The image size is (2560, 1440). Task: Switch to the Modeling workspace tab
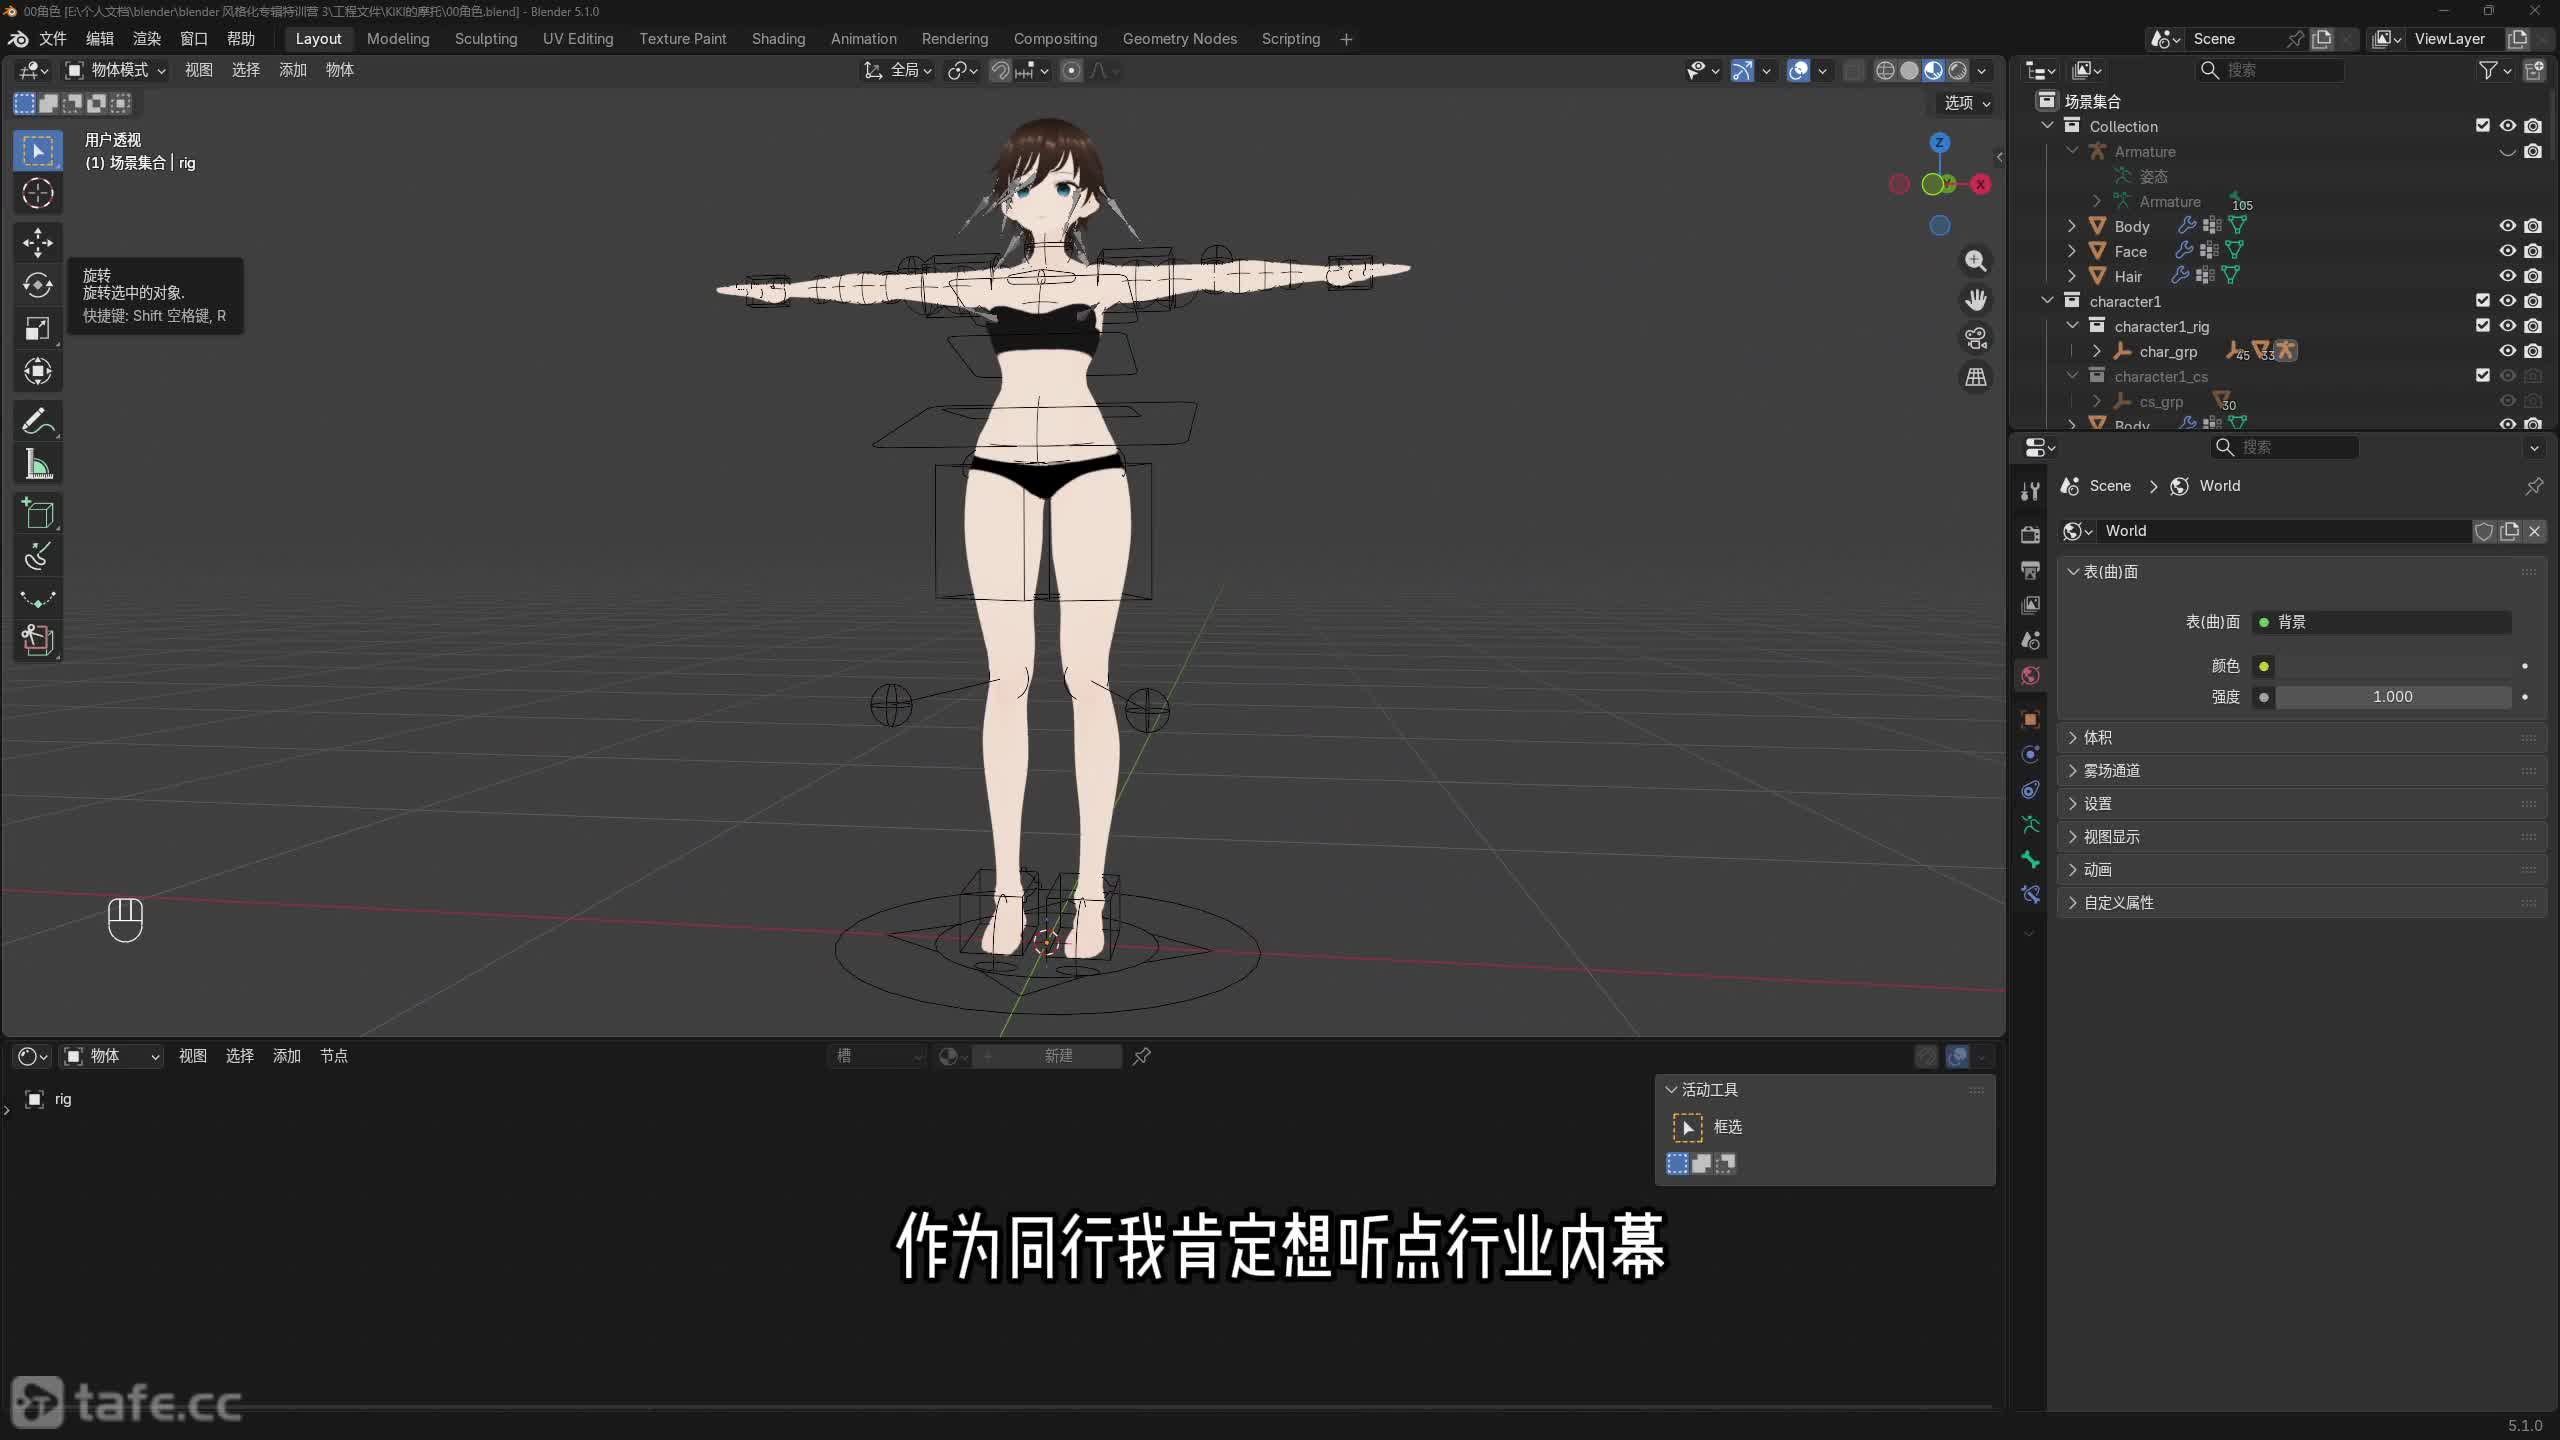pos(398,39)
